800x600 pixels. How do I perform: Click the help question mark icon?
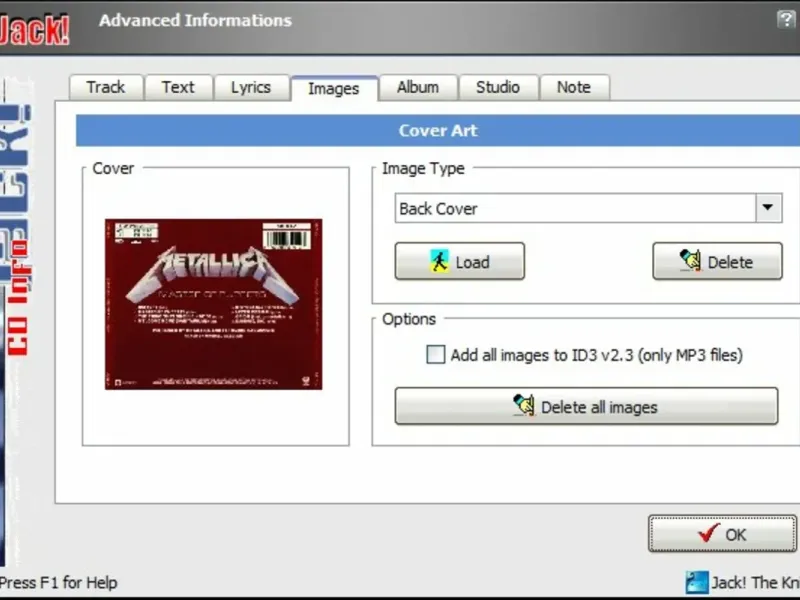click(786, 20)
